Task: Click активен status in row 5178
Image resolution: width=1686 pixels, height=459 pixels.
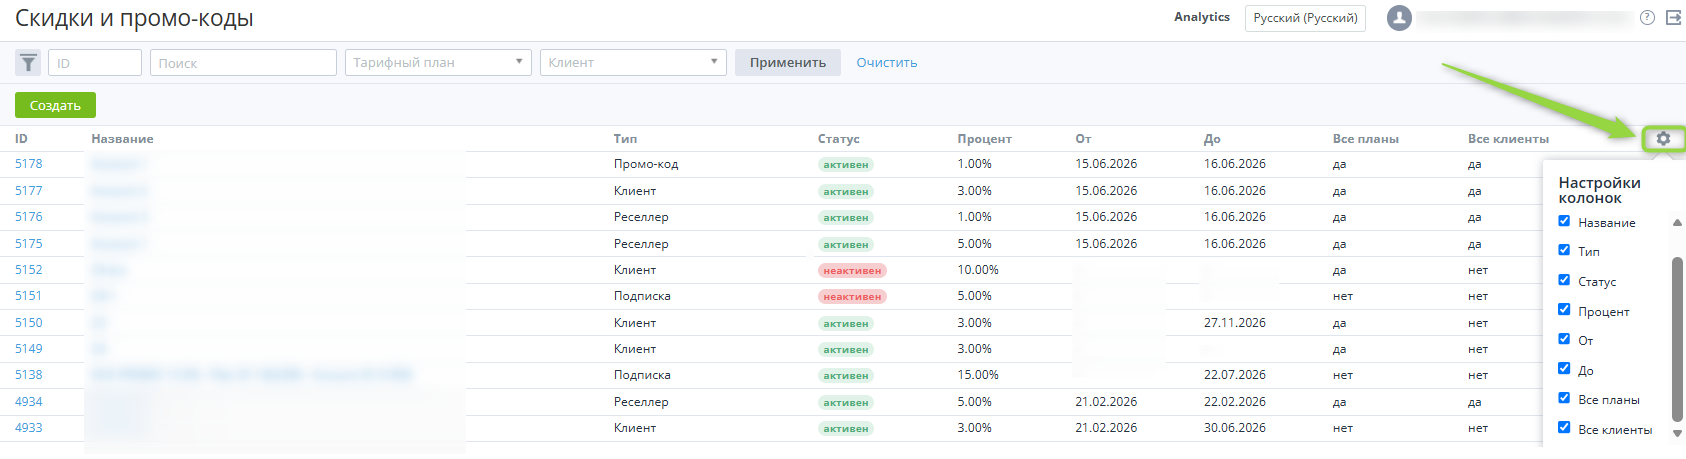Action: coord(845,164)
